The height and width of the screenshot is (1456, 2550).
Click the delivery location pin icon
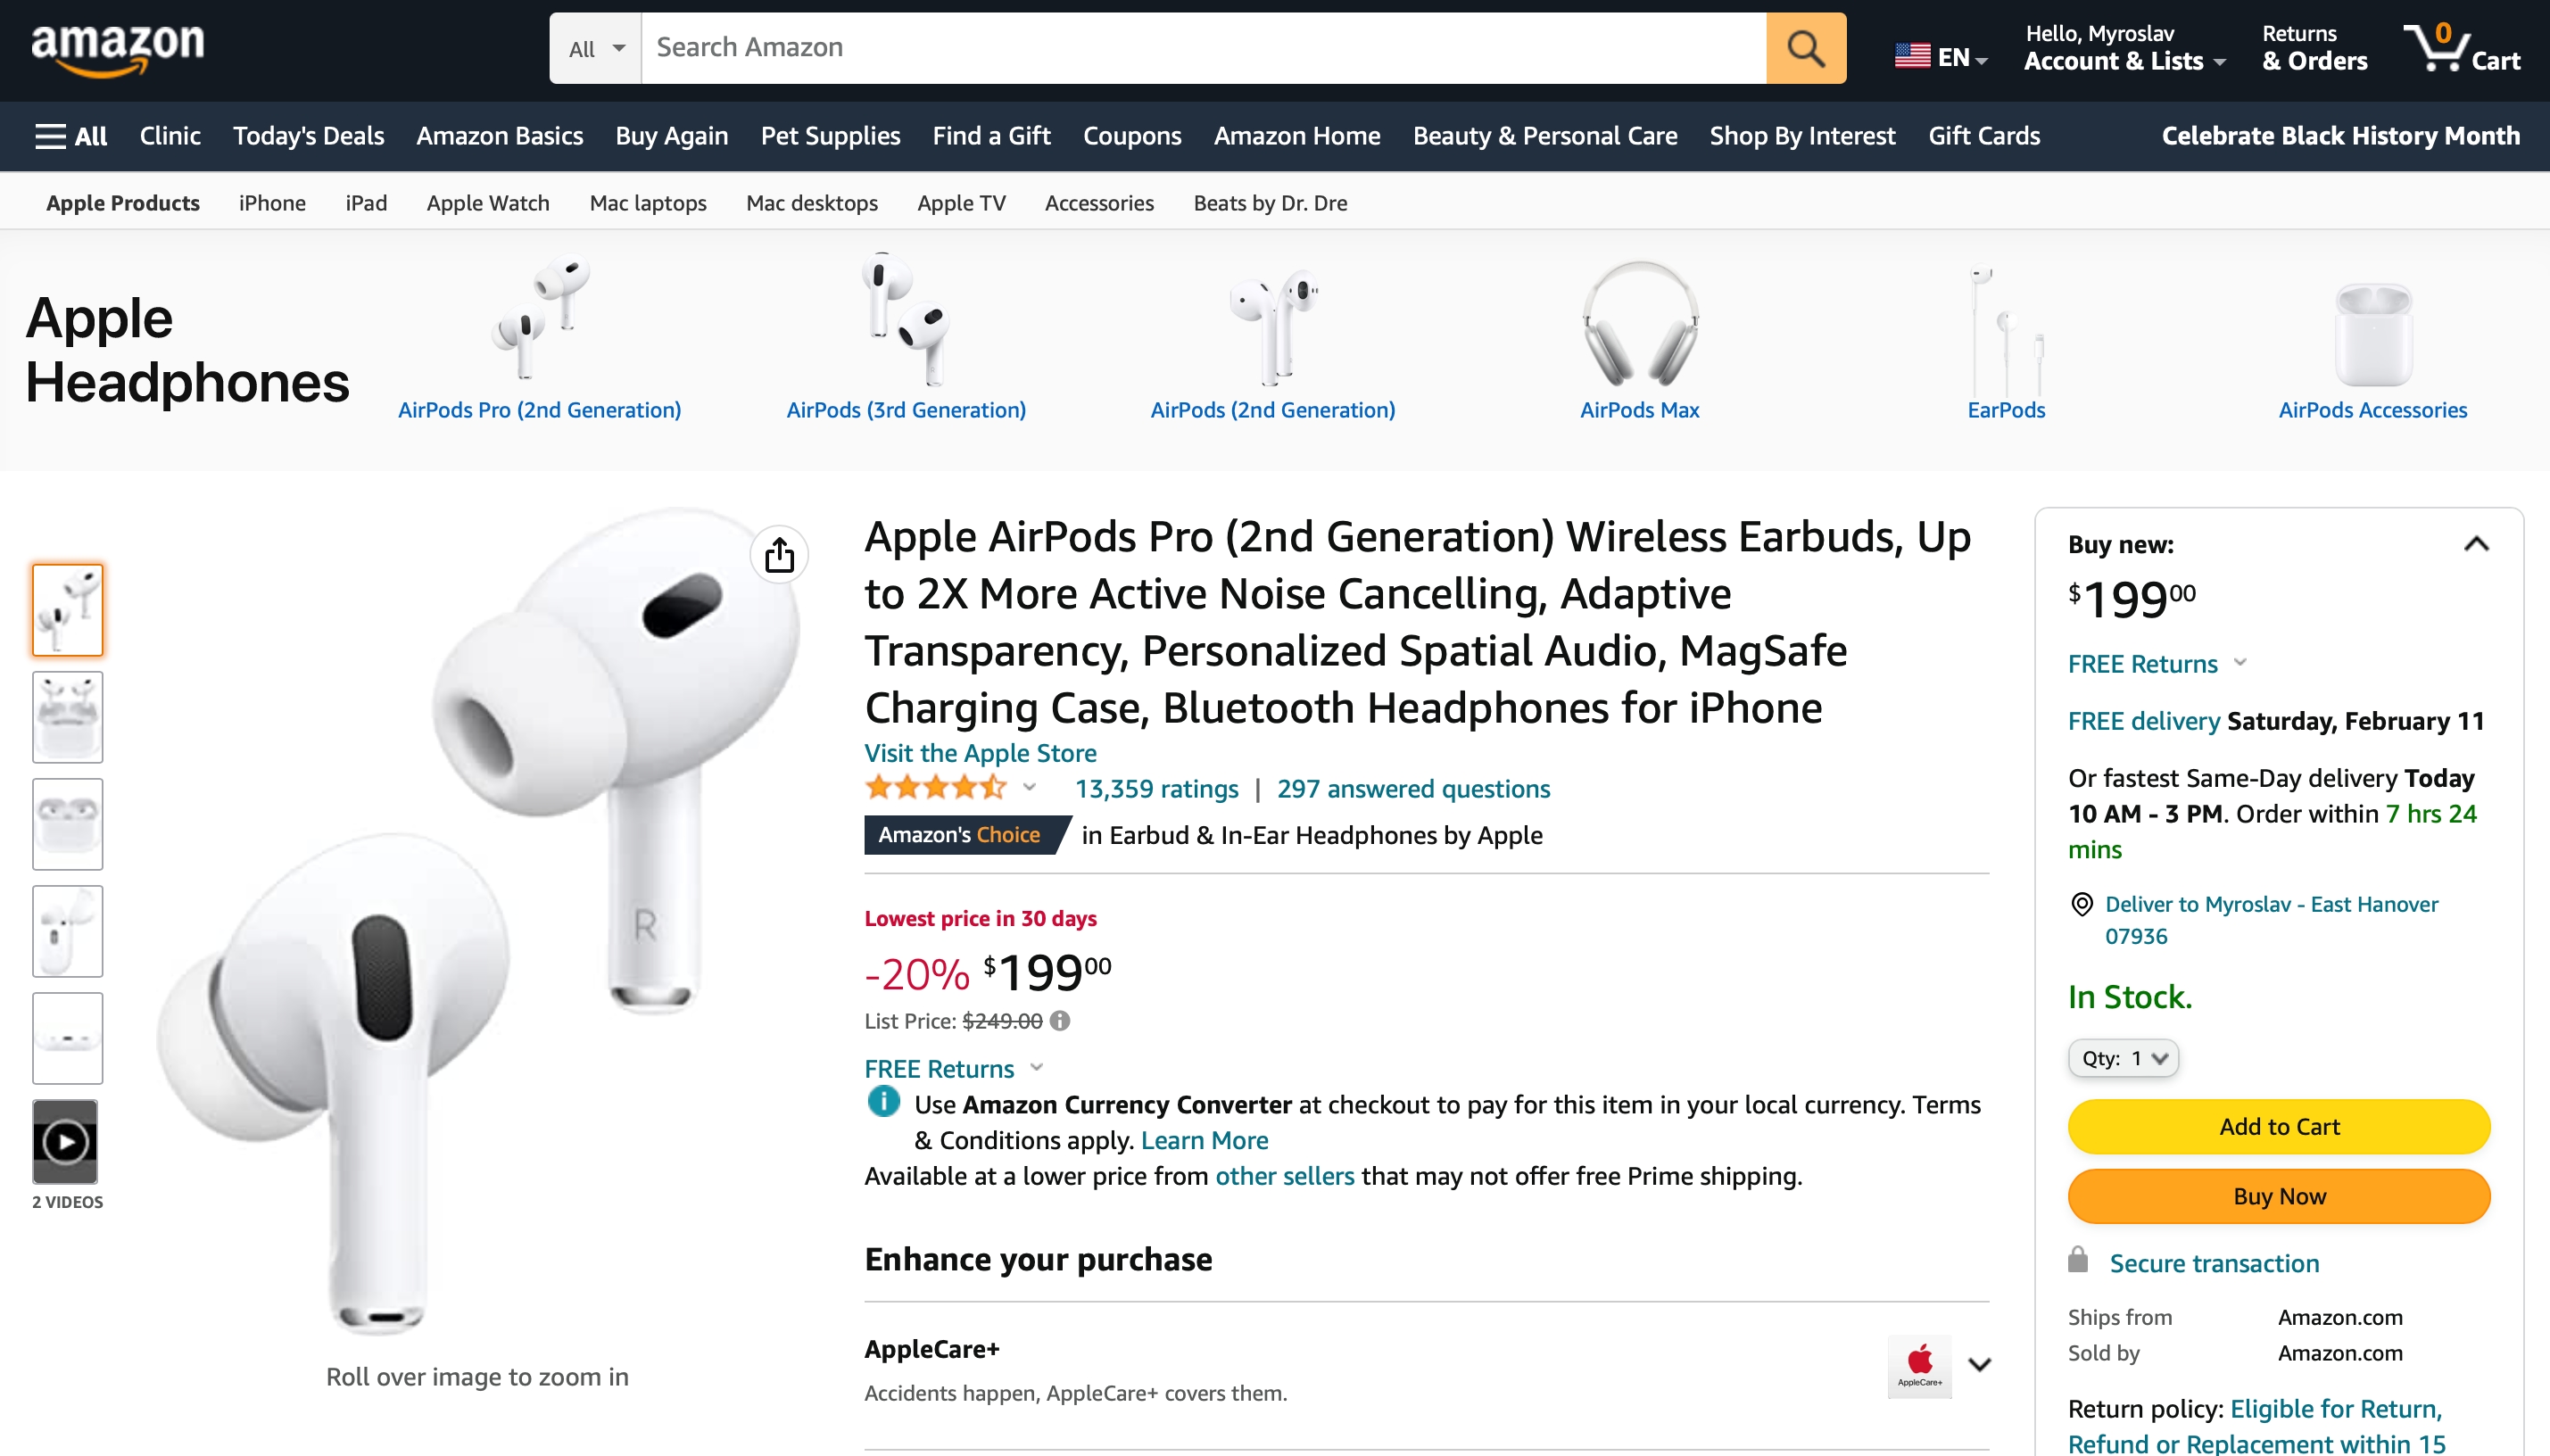(x=2081, y=904)
